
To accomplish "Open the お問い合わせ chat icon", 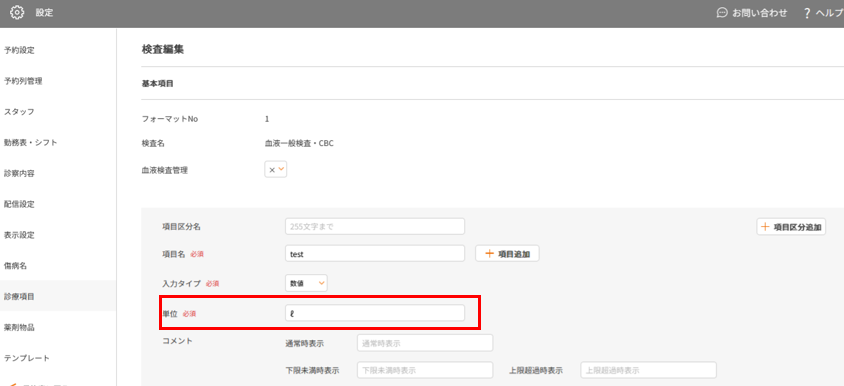I will click(722, 13).
